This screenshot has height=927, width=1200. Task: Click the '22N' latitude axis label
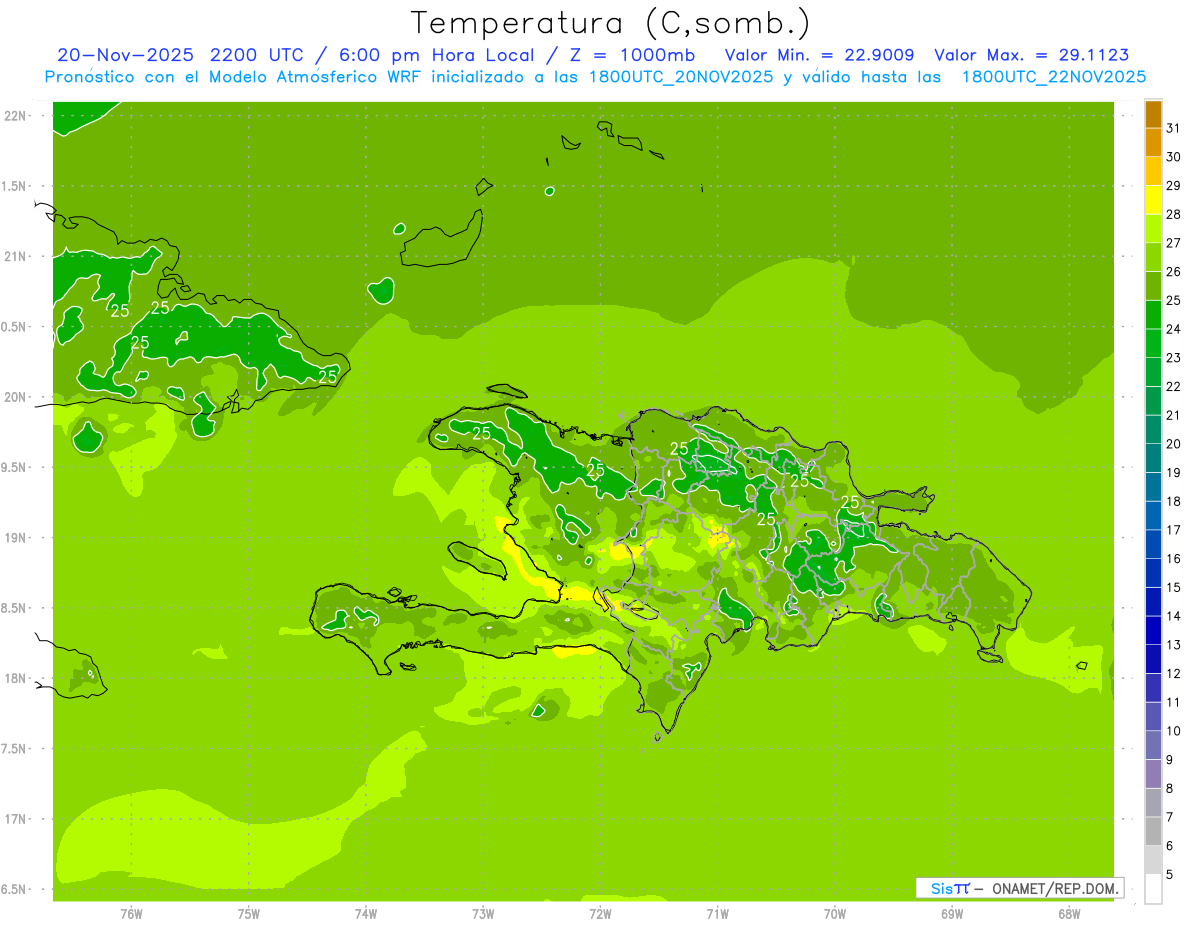click(16, 116)
